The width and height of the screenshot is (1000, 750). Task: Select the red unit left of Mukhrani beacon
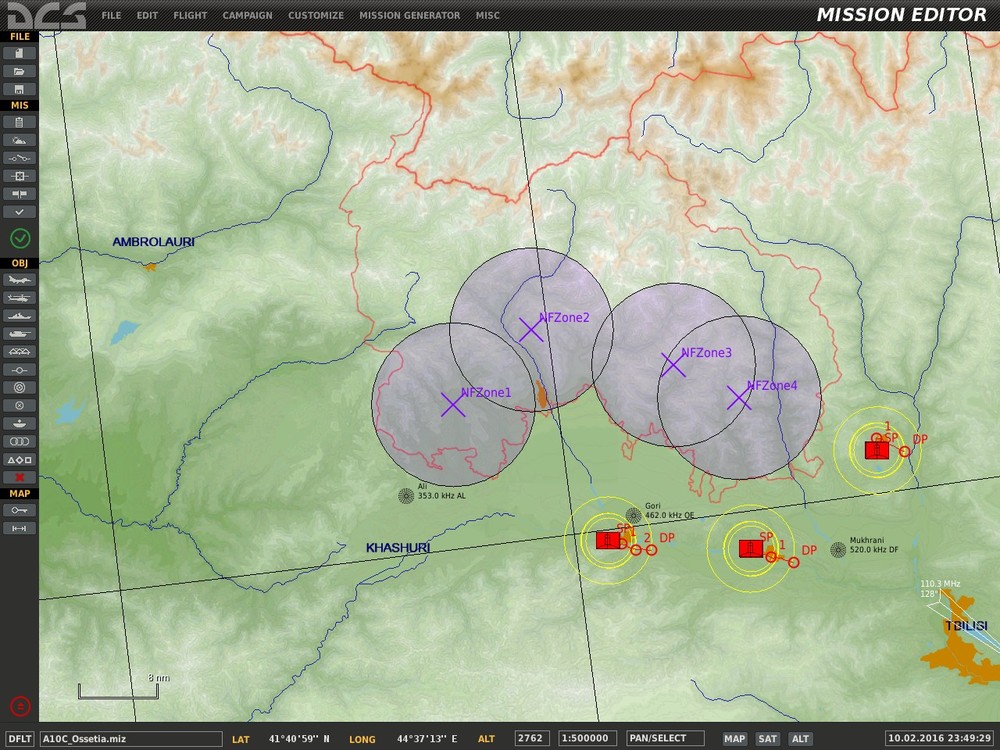(751, 548)
